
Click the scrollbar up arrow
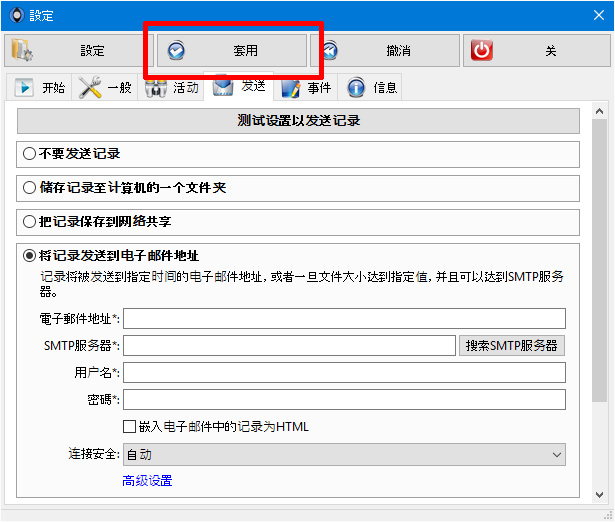pos(599,111)
